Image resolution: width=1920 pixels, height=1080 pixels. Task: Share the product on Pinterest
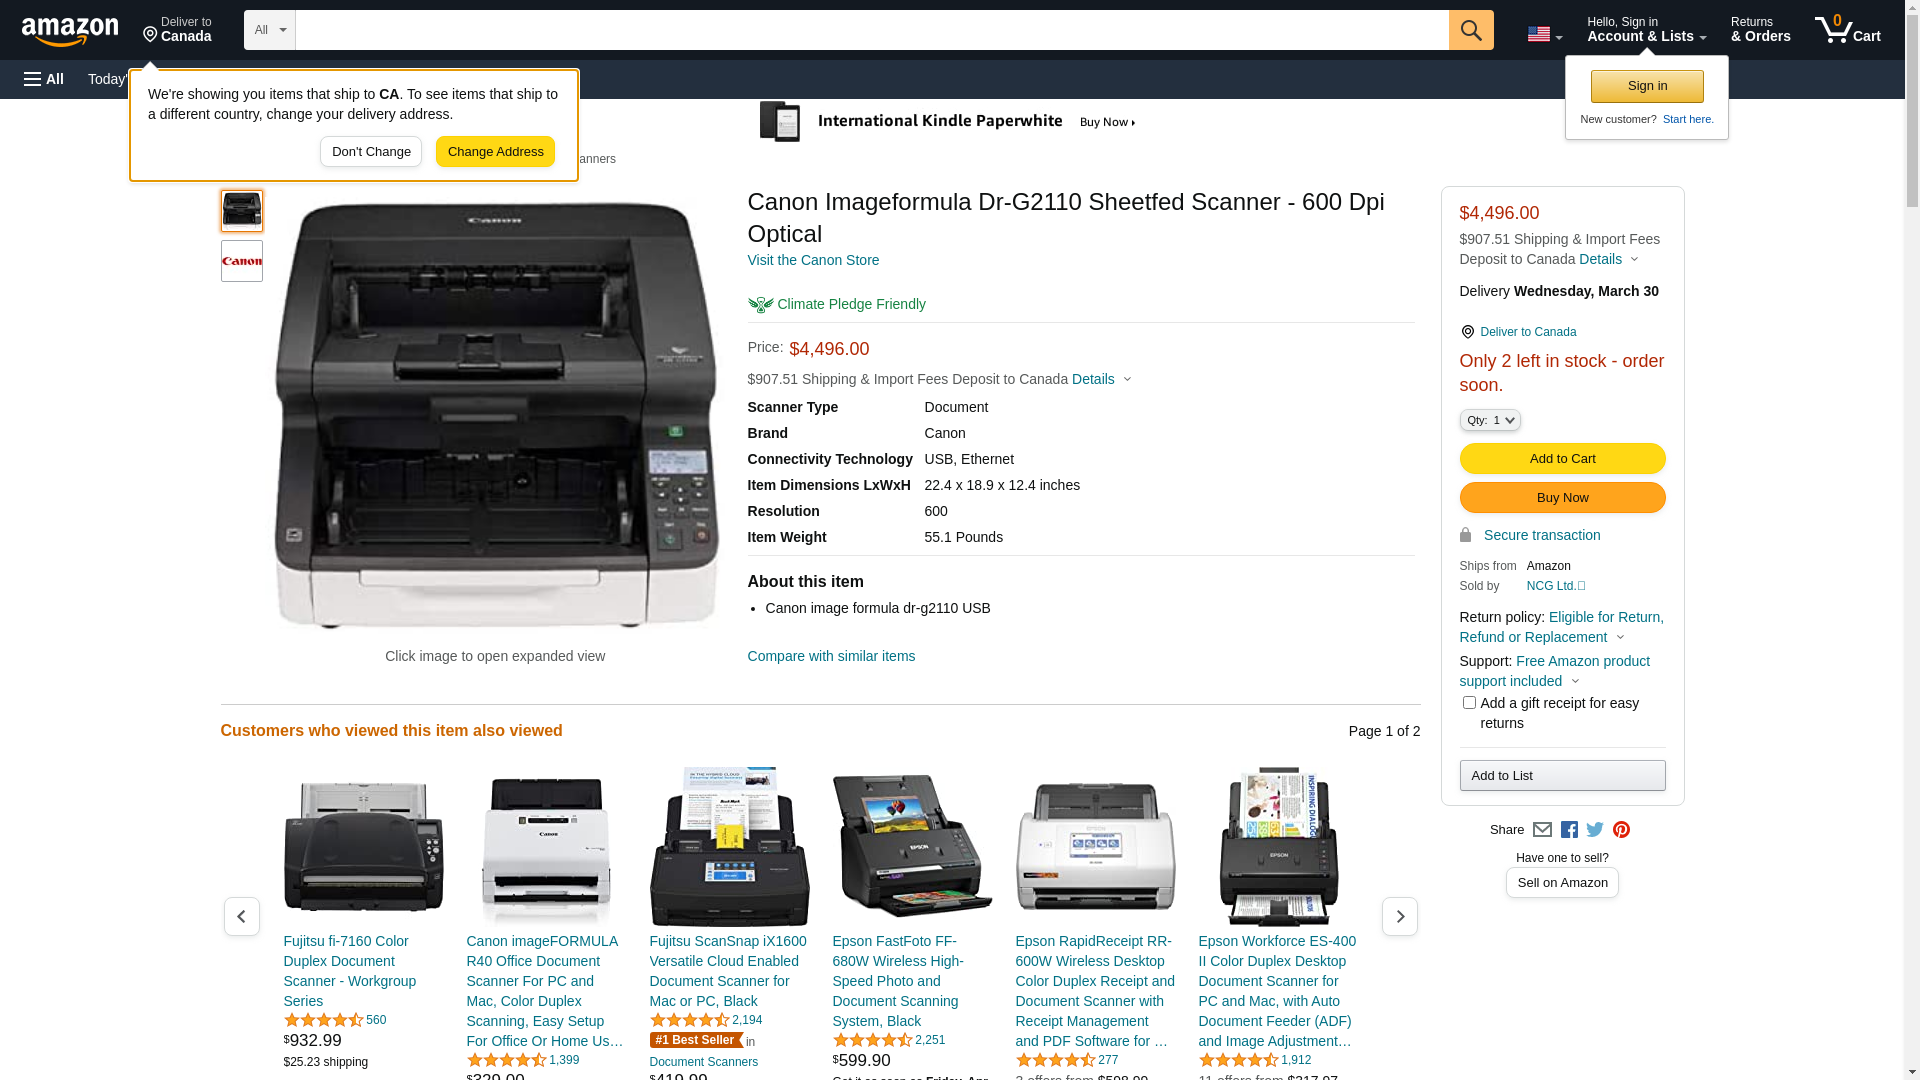[x=1621, y=830]
